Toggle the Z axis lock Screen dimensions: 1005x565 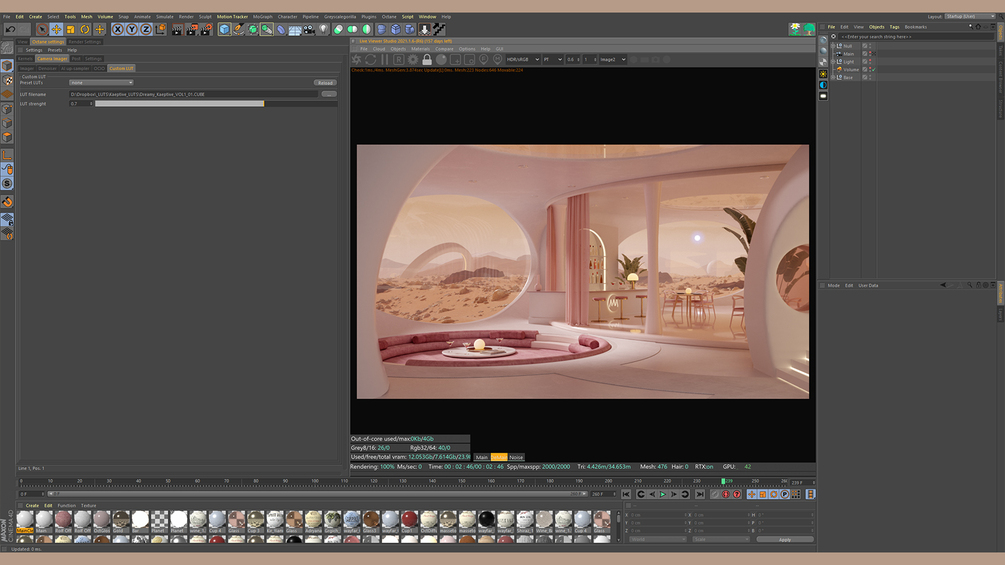[x=145, y=29]
